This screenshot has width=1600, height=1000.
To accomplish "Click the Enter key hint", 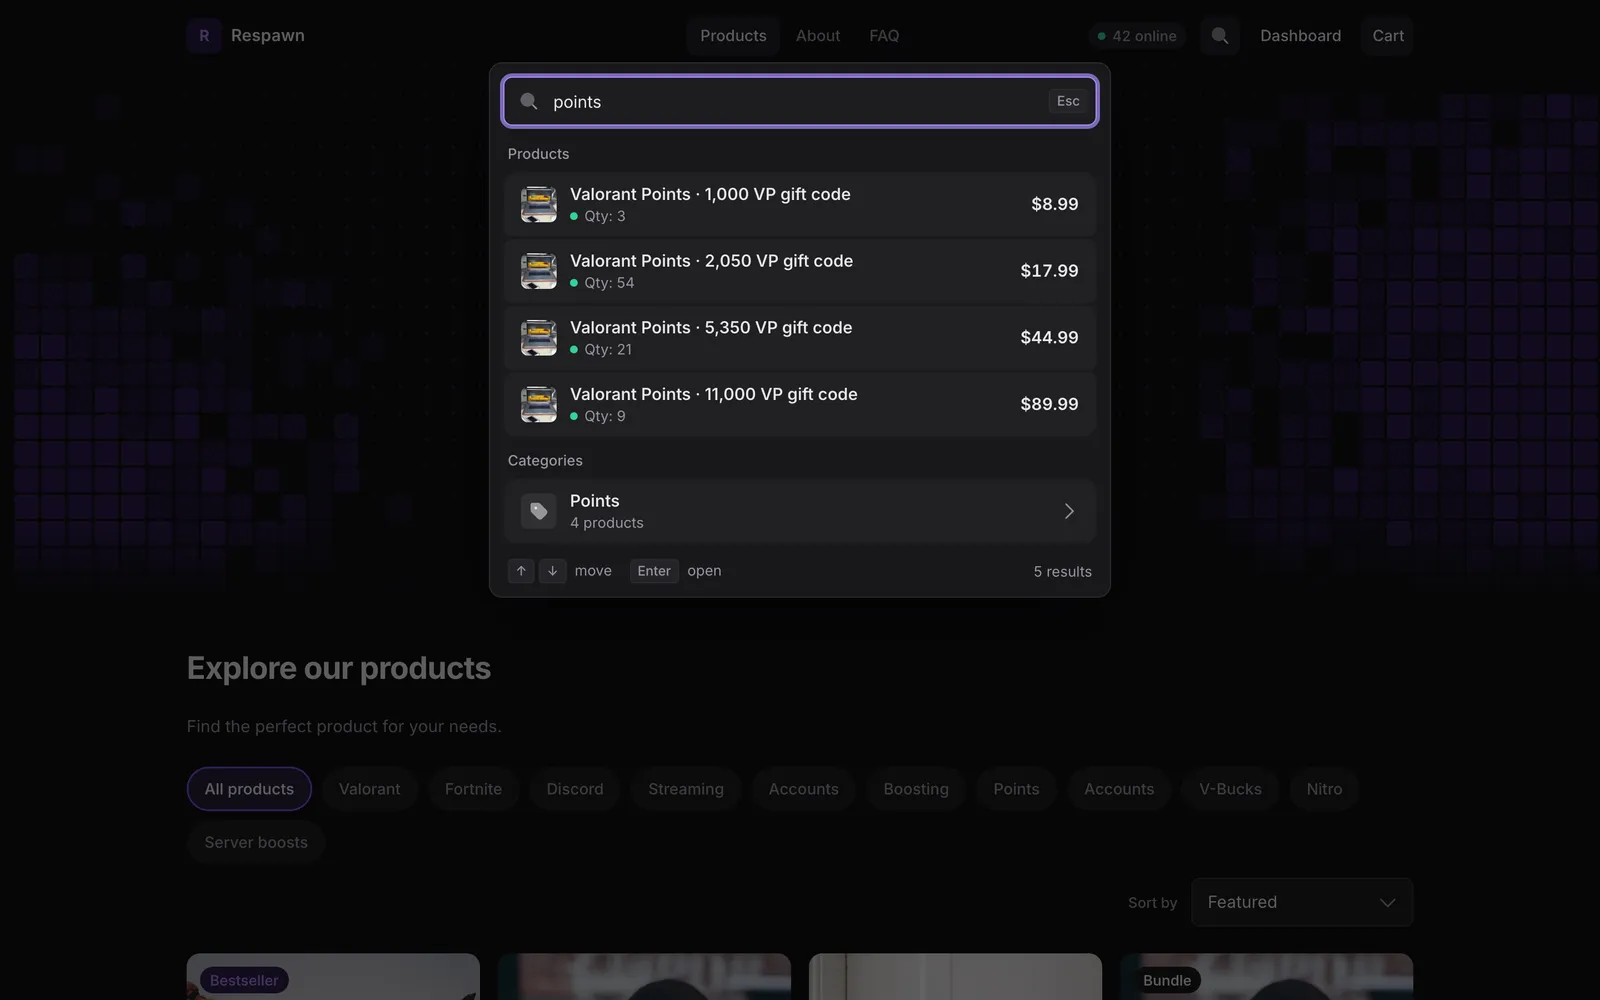I will 654,571.
